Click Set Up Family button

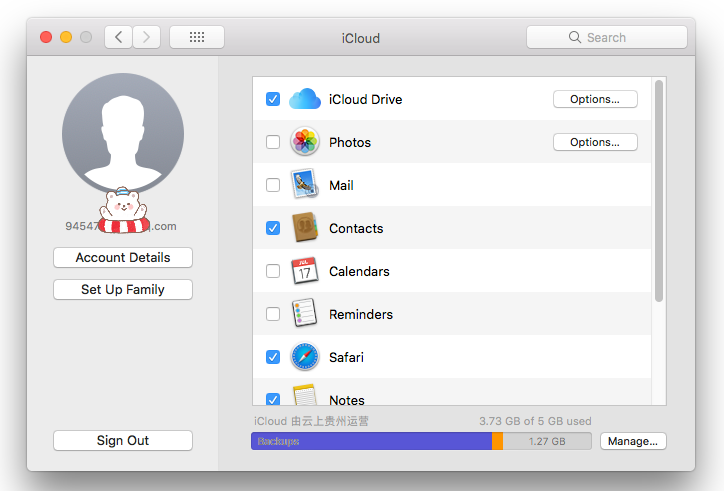coord(123,289)
